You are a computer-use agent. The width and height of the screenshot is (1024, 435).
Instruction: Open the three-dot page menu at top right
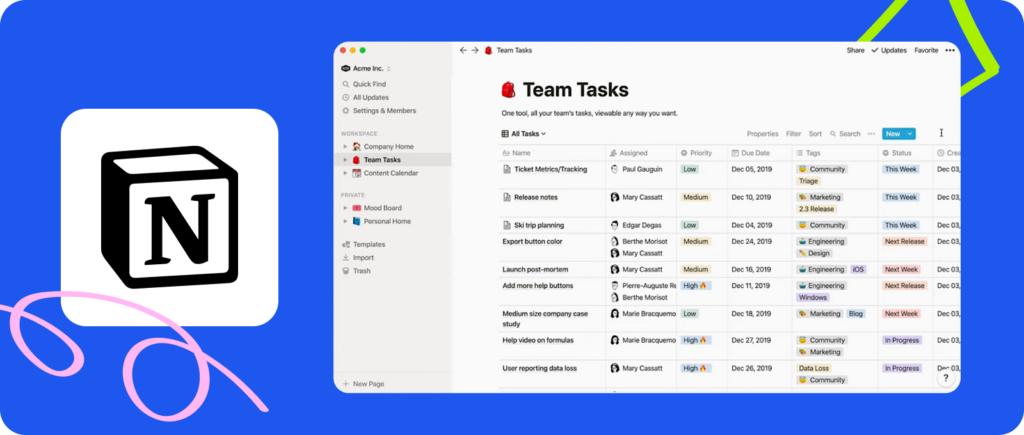[949, 50]
